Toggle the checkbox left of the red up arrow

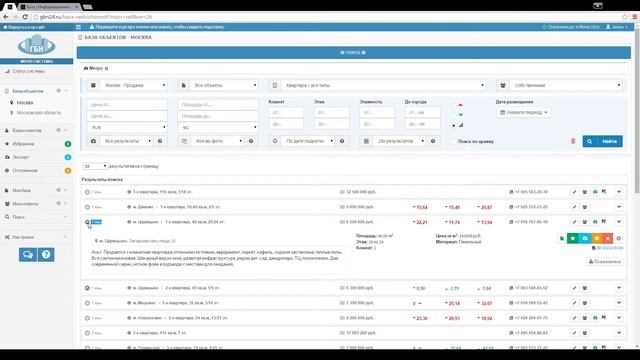pyautogui.click(x=454, y=105)
